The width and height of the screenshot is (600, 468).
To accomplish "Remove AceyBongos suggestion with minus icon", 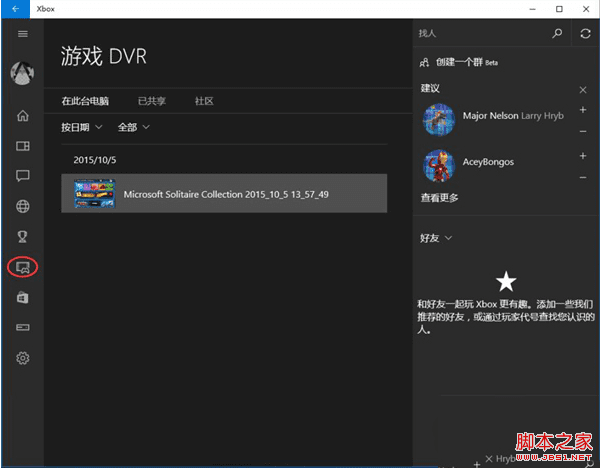I will pos(583,177).
